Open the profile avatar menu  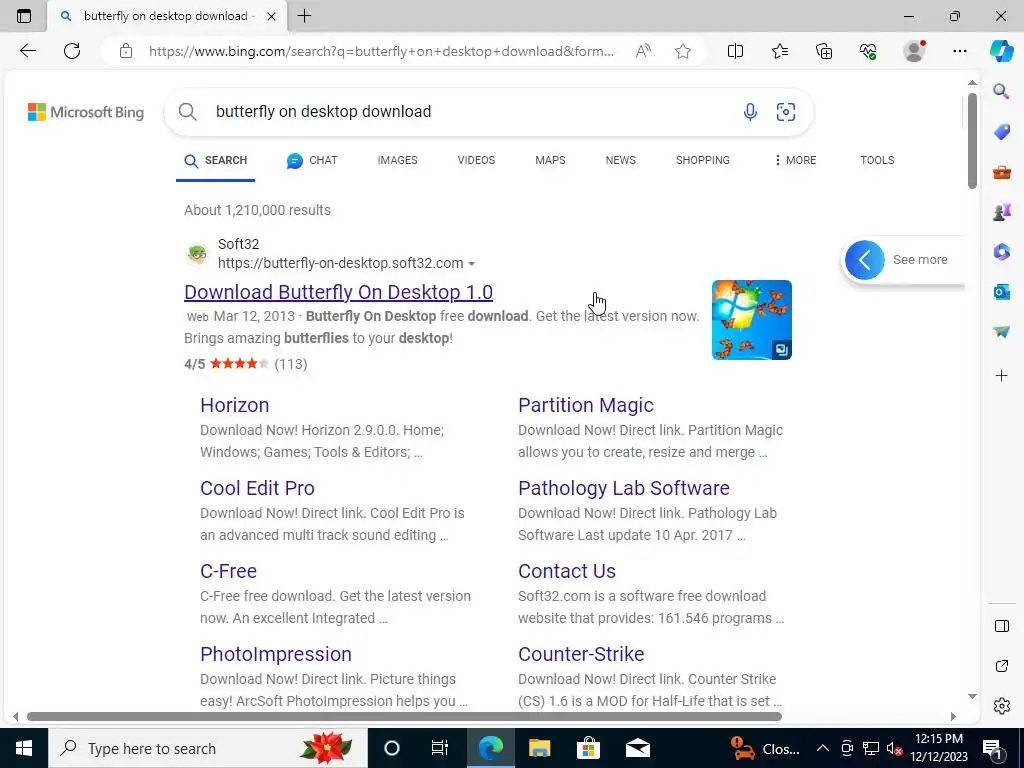point(914,51)
